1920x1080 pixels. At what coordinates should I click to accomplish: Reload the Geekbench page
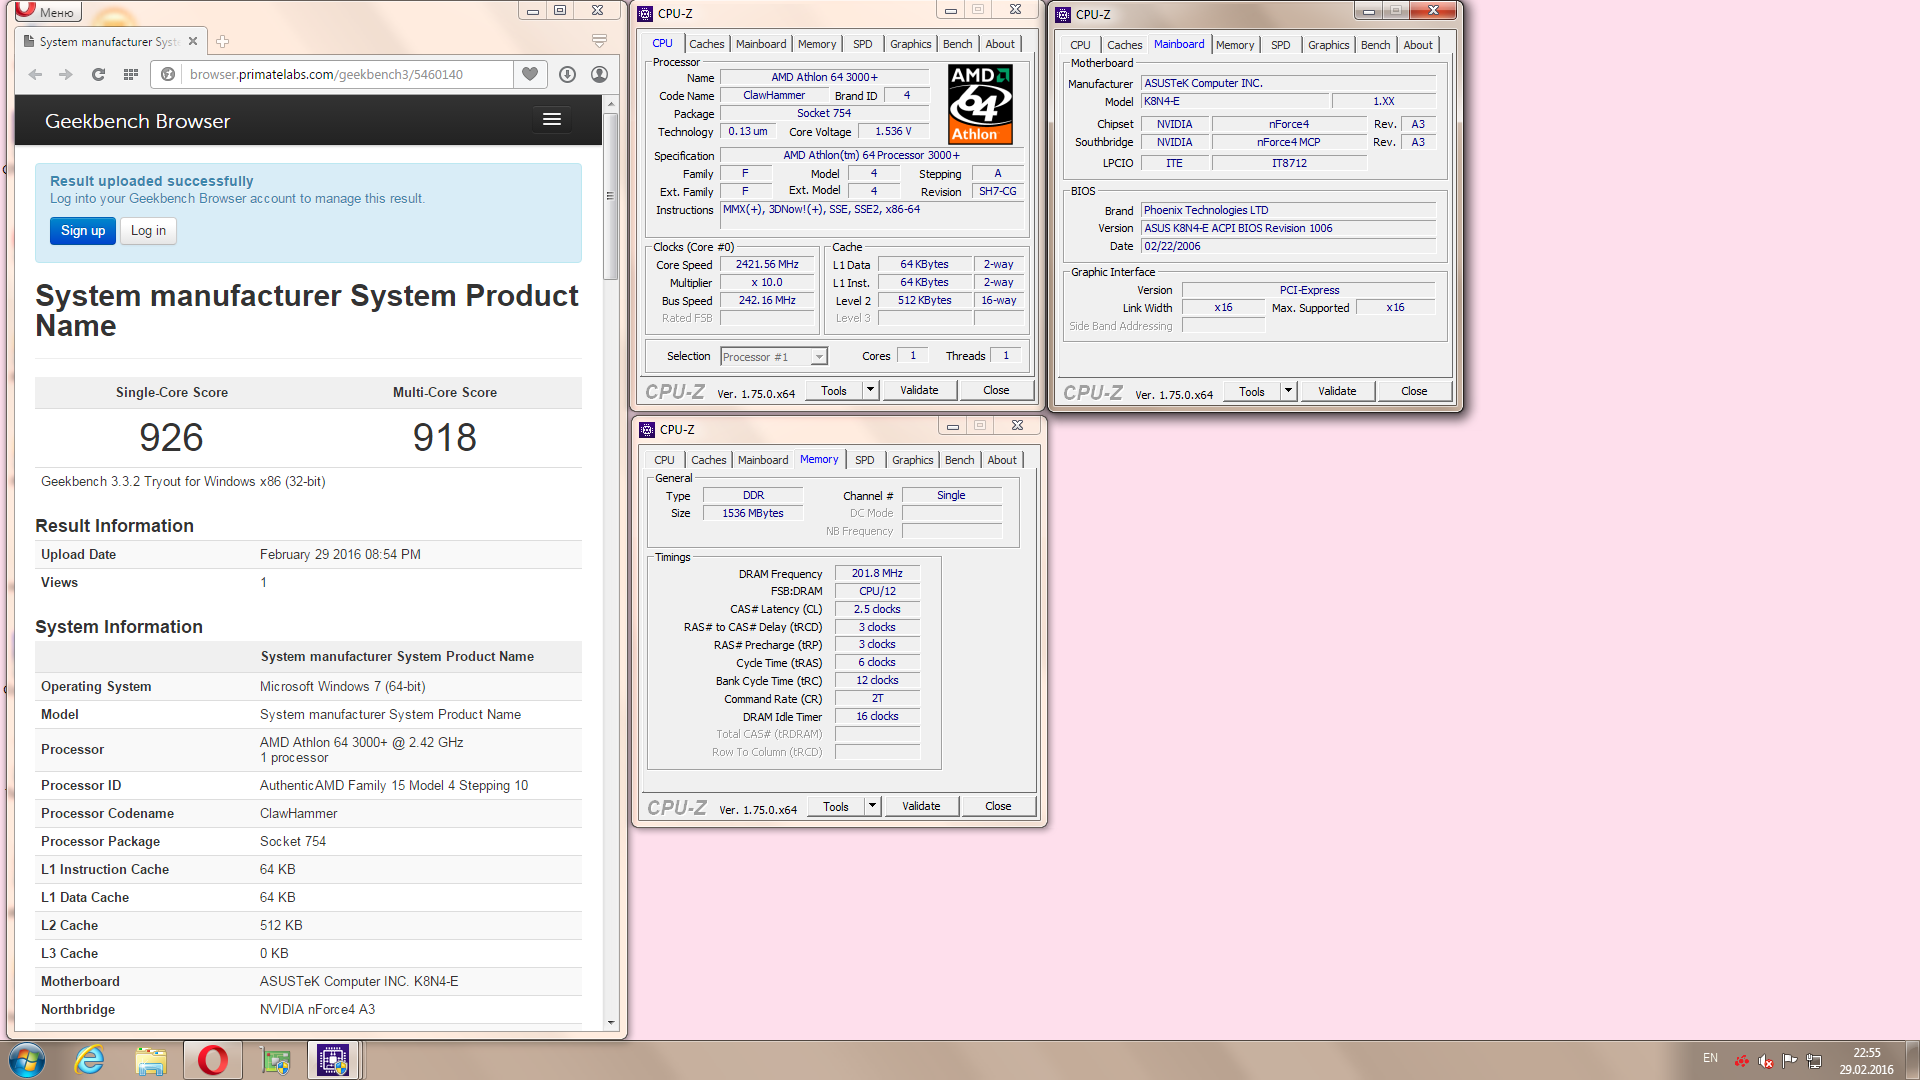[x=98, y=74]
